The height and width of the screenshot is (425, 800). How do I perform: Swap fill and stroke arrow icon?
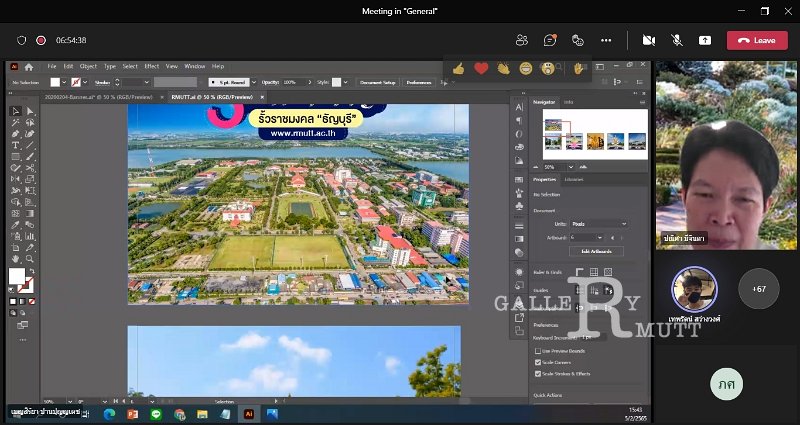point(32,271)
